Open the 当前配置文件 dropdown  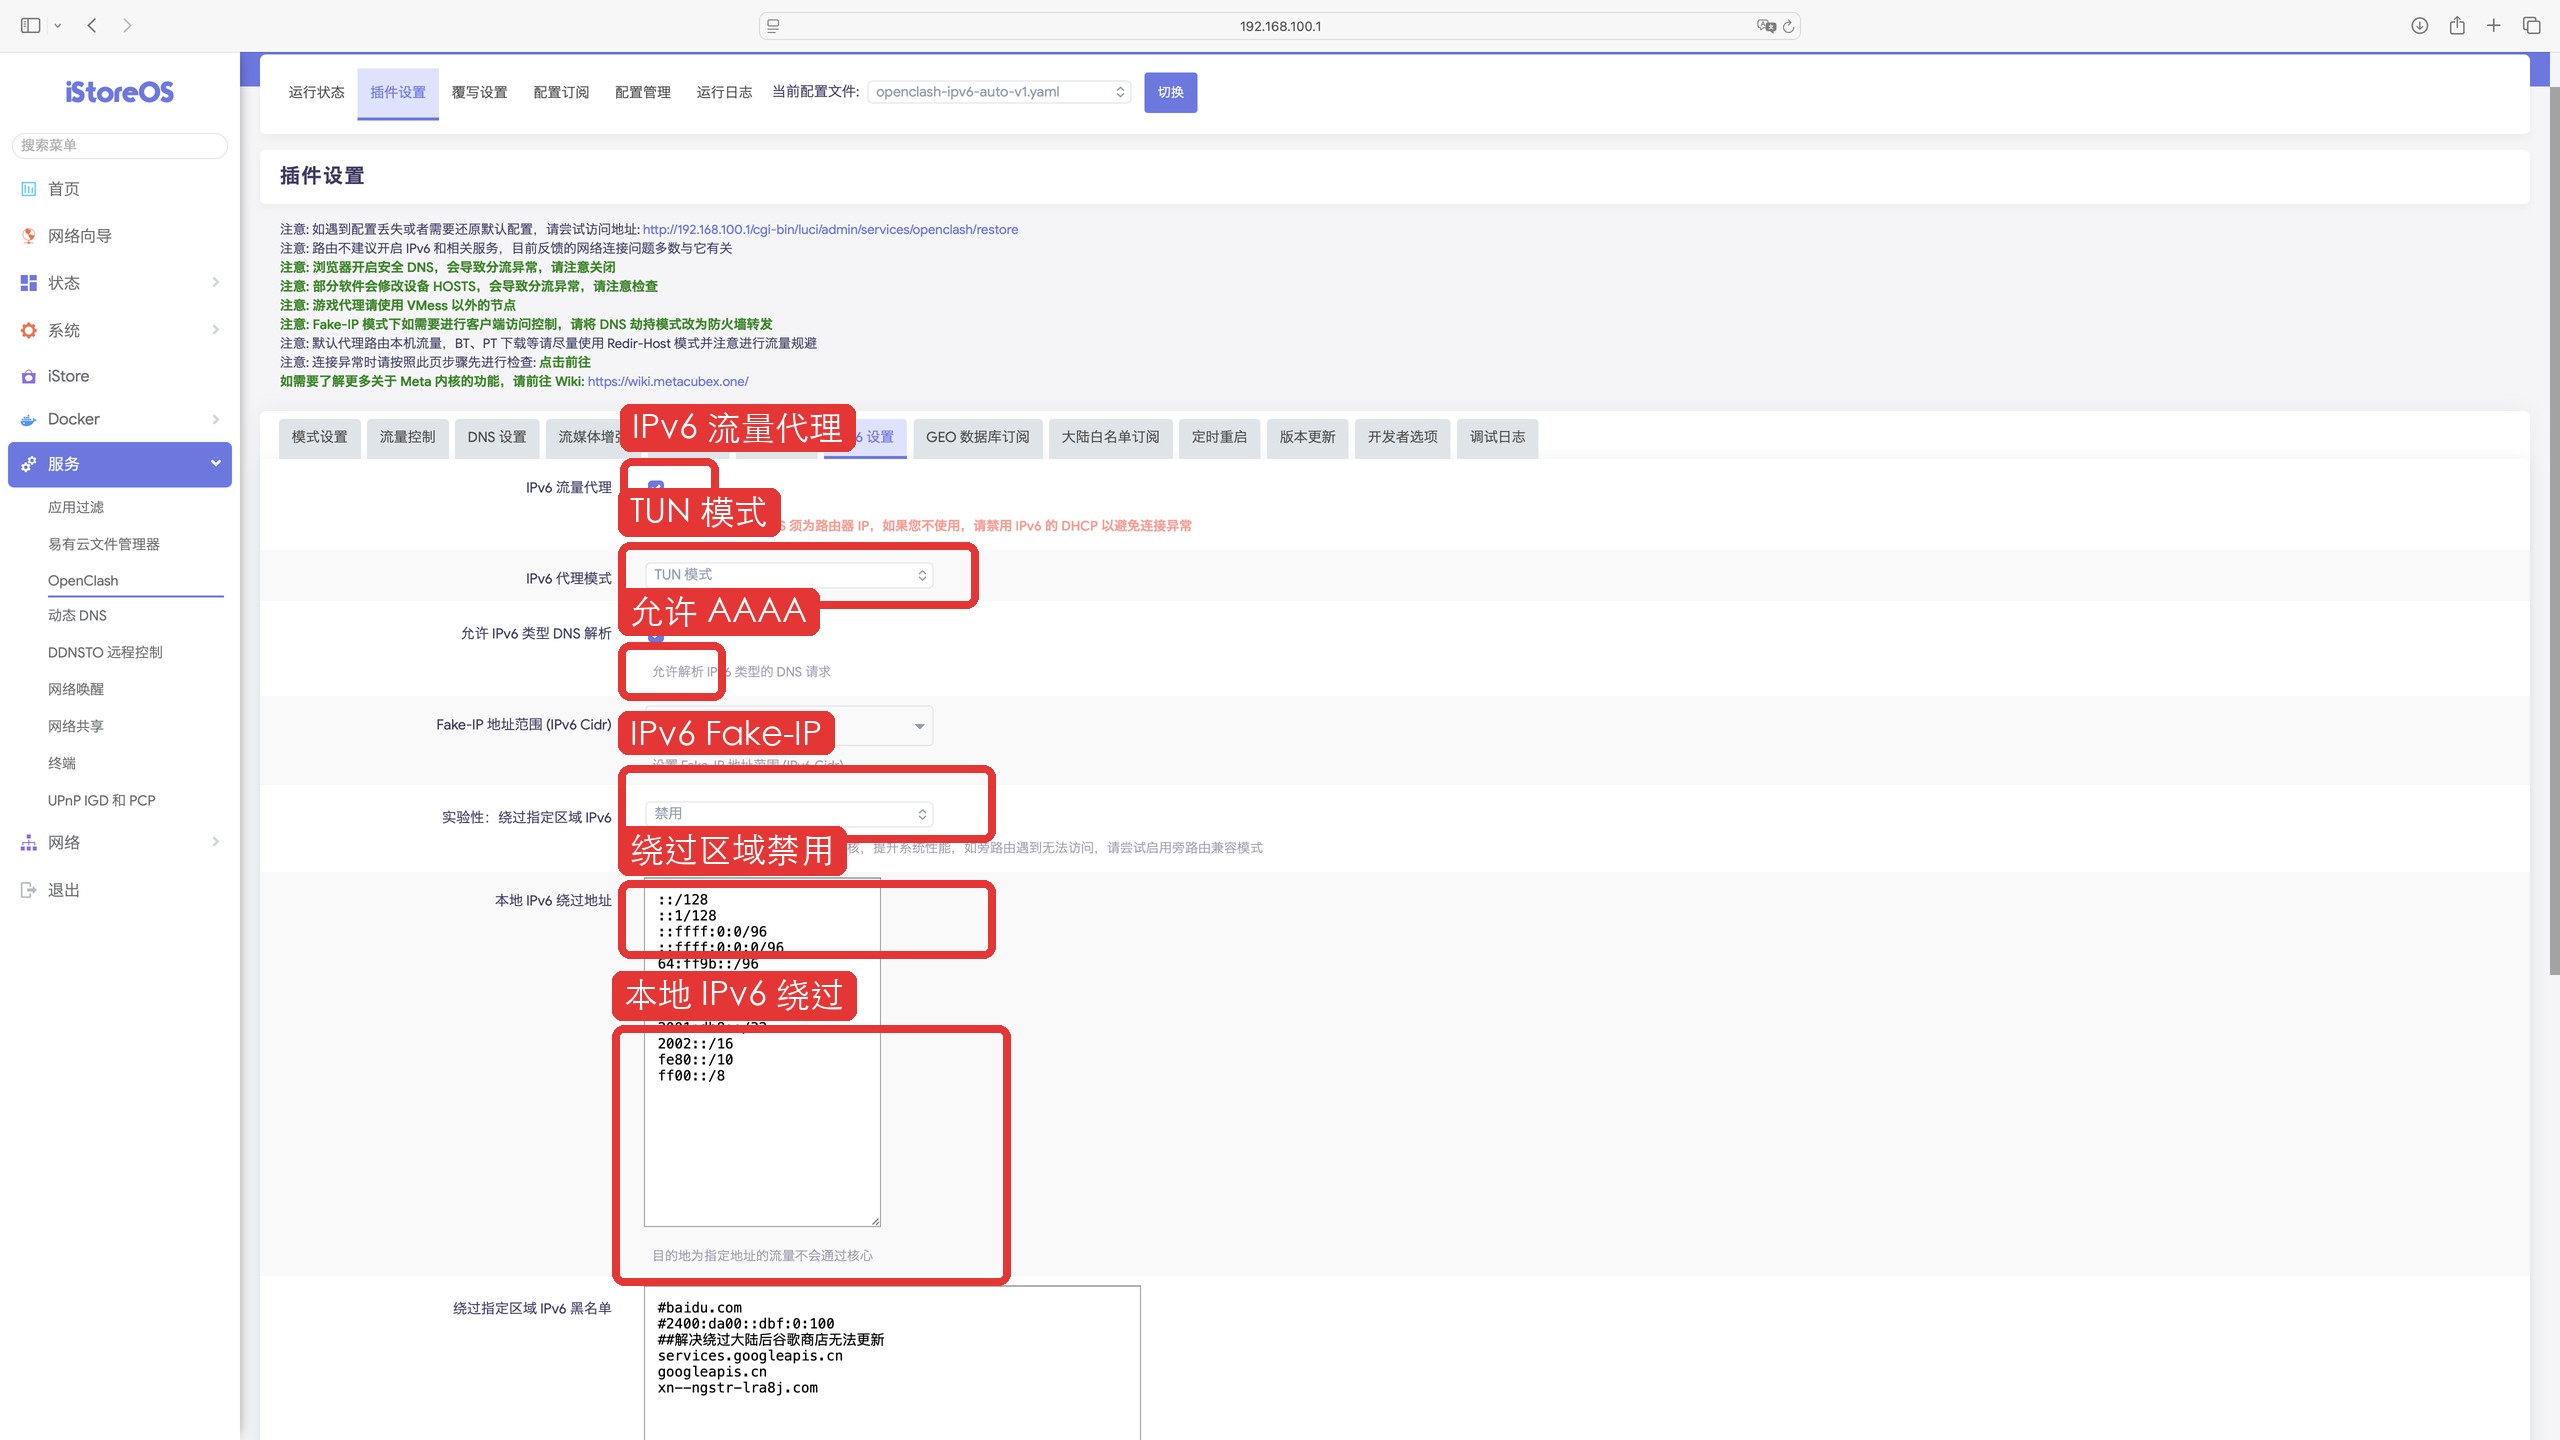999,92
